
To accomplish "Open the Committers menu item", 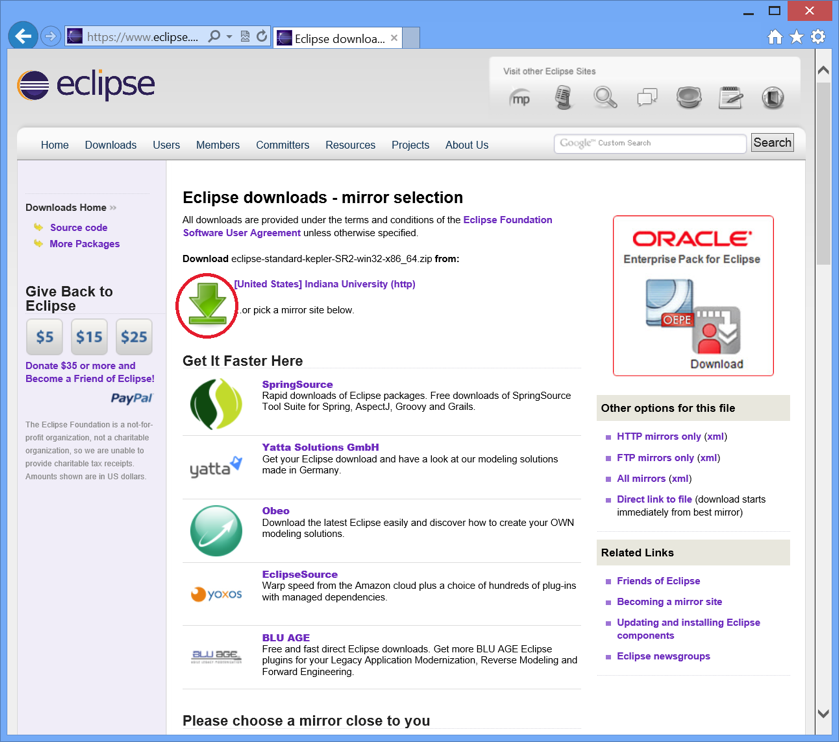I will coord(283,145).
